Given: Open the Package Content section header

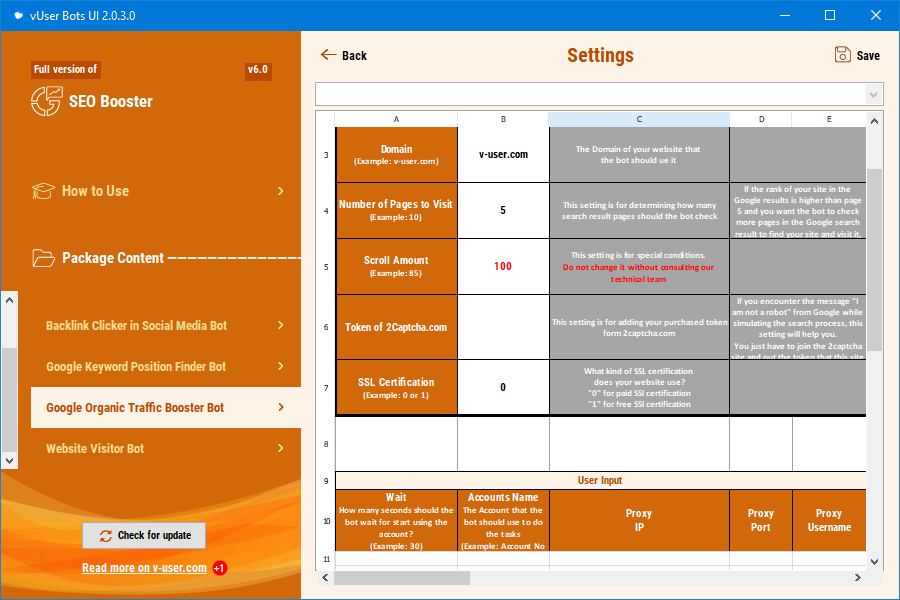Looking at the screenshot, I should pyautogui.click(x=112, y=258).
